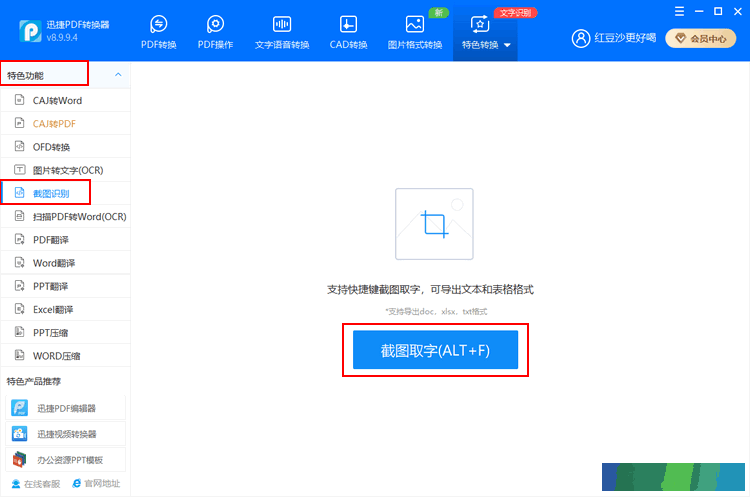Open the 红豆沙更好喝 user account
Image resolution: width=750 pixels, height=497 pixels.
[625, 38]
